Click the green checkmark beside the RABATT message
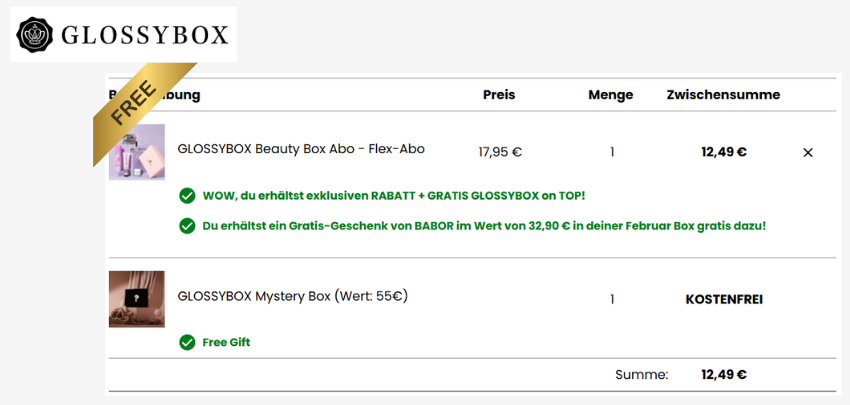 coord(187,195)
